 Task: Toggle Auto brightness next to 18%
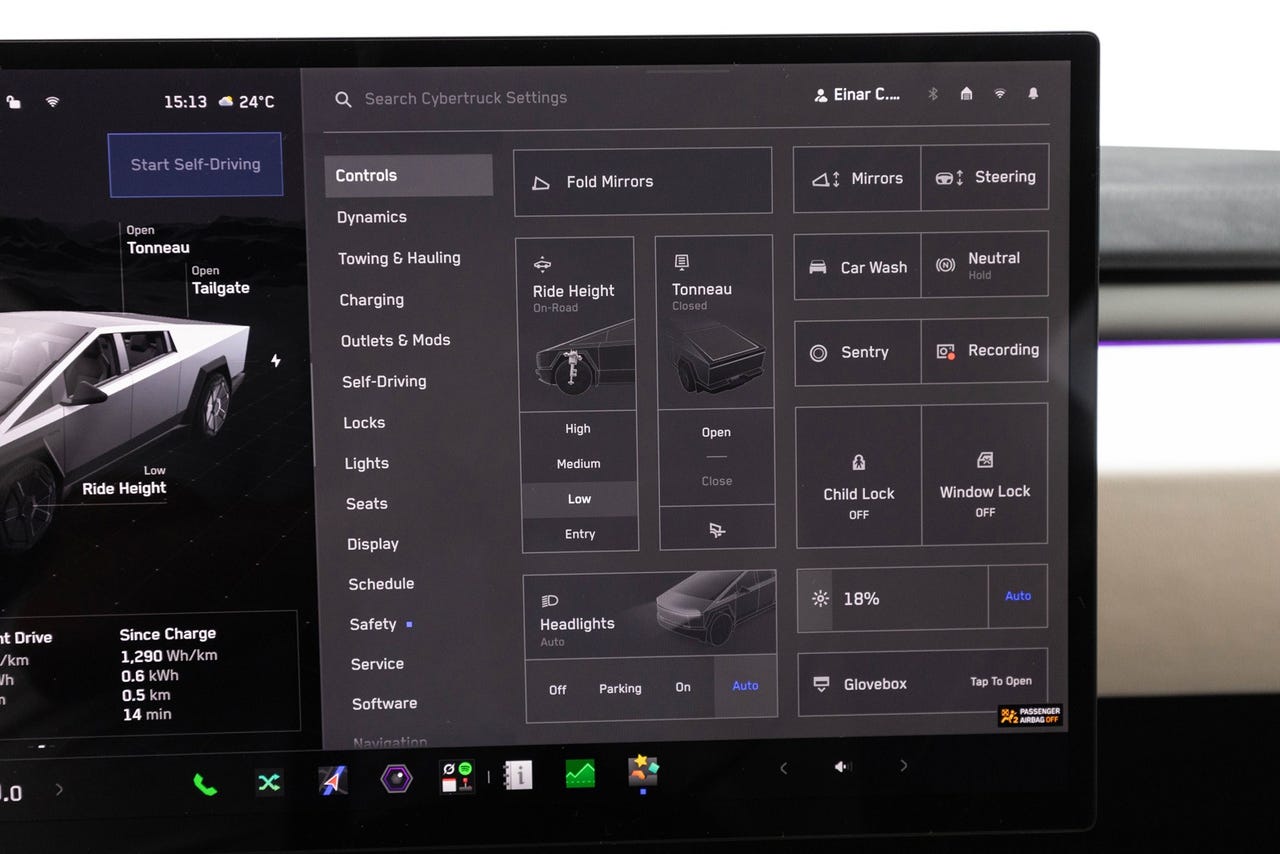click(x=1018, y=596)
